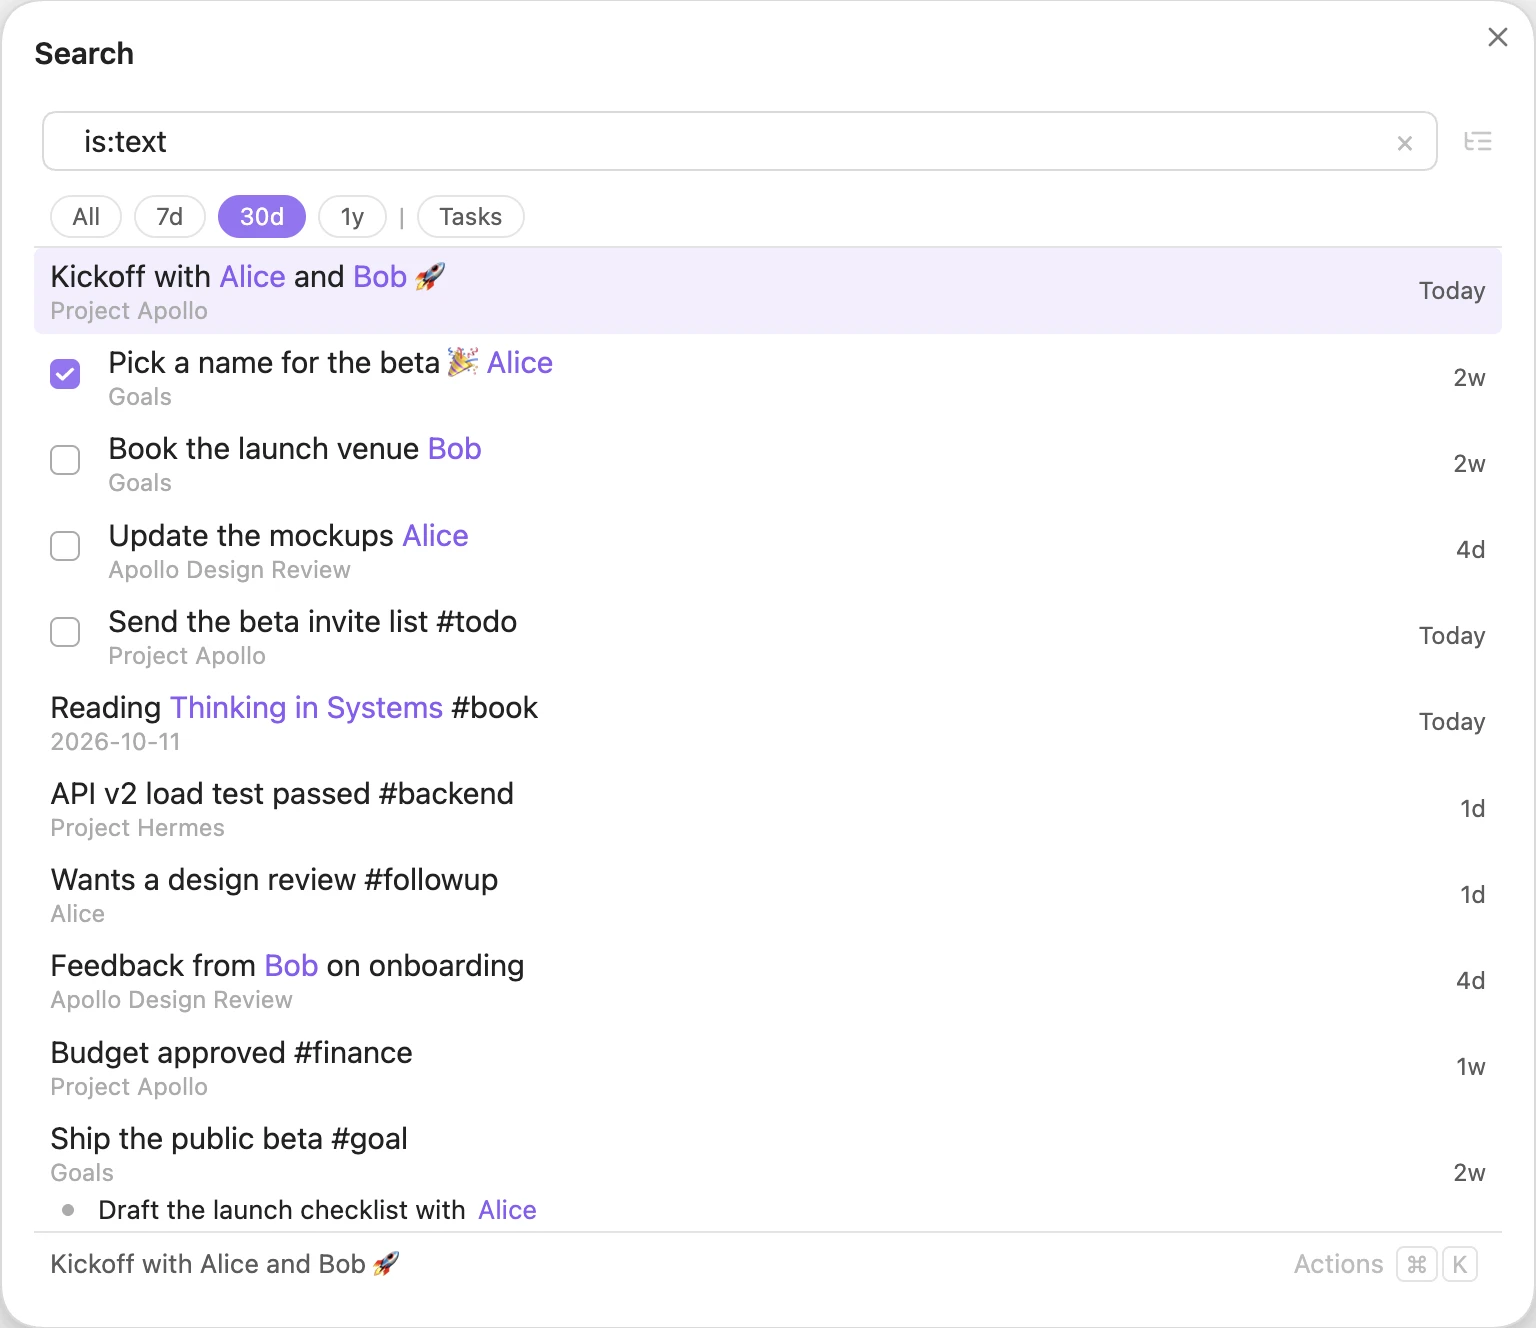Viewport: 1536px width, 1328px height.
Task: Click the #finance tag
Action: [x=354, y=1052]
